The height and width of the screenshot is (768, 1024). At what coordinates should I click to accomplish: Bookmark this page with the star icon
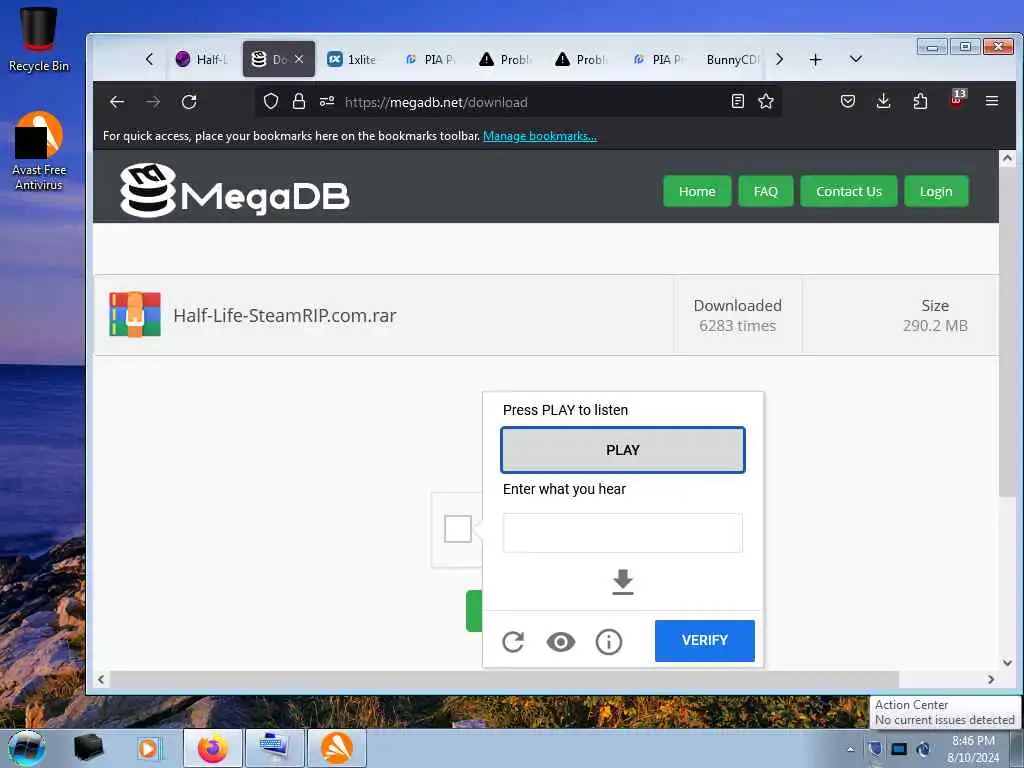click(766, 101)
